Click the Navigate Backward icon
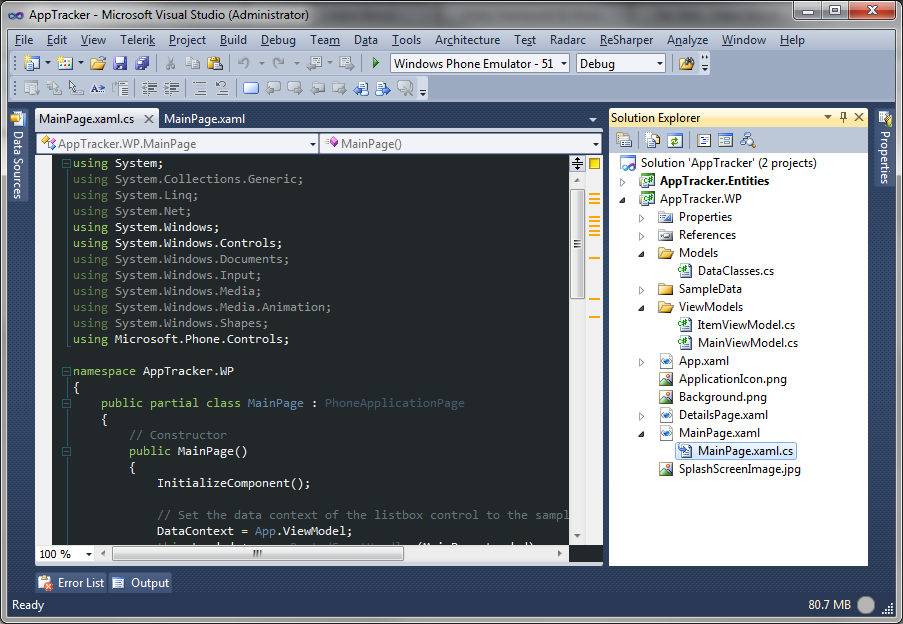903x624 pixels. [314, 63]
